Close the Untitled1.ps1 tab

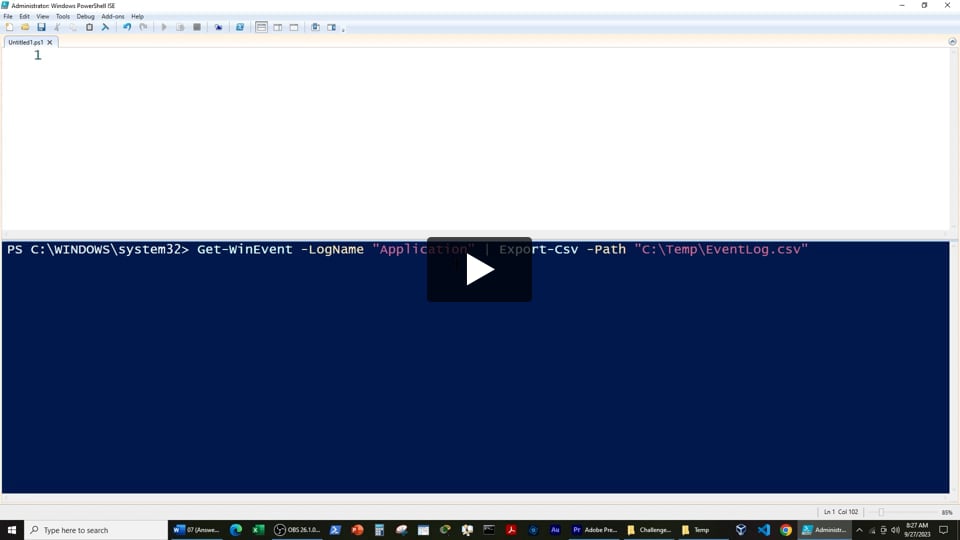(x=50, y=42)
